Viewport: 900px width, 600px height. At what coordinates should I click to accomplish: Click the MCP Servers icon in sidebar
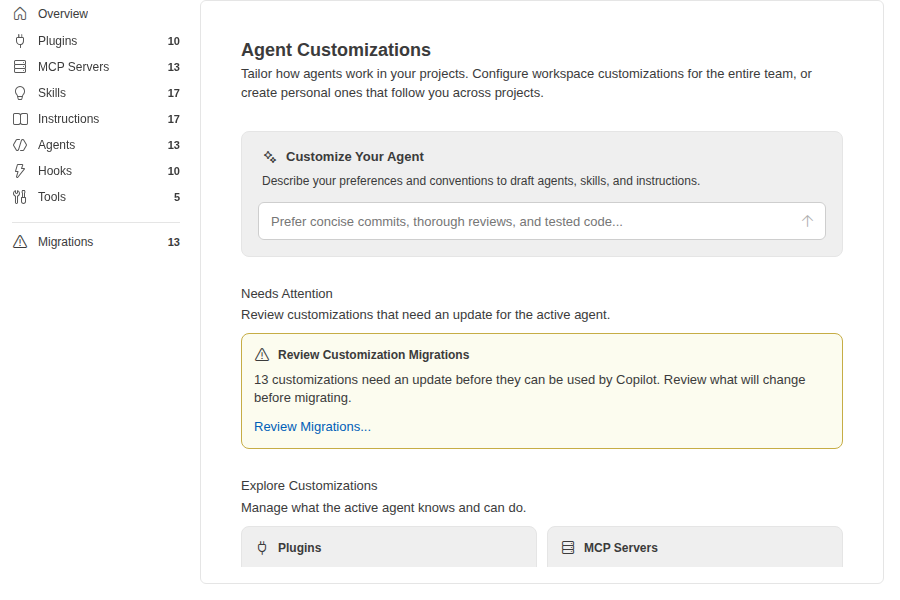[x=20, y=67]
